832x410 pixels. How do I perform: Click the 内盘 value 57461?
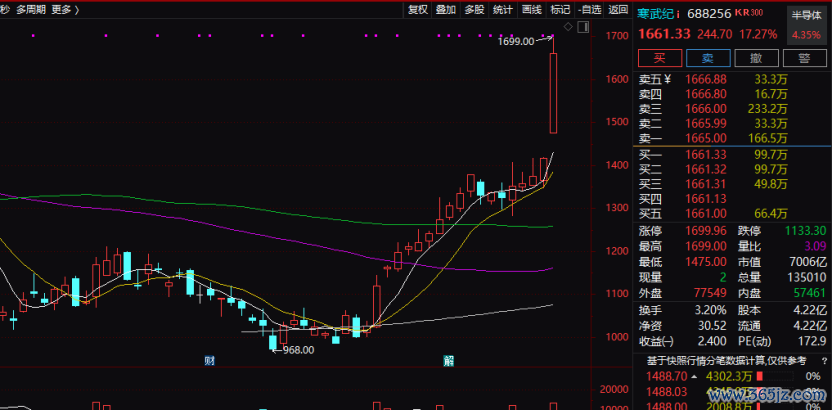coord(810,292)
